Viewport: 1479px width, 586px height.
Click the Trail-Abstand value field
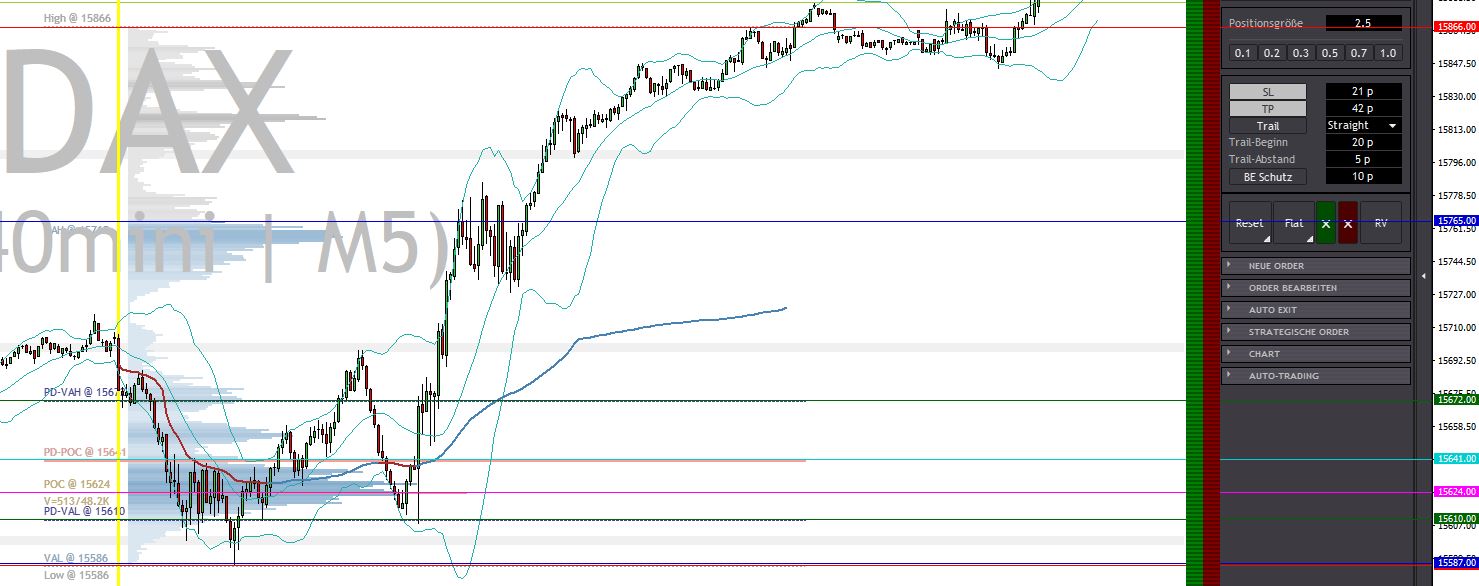tap(1363, 159)
